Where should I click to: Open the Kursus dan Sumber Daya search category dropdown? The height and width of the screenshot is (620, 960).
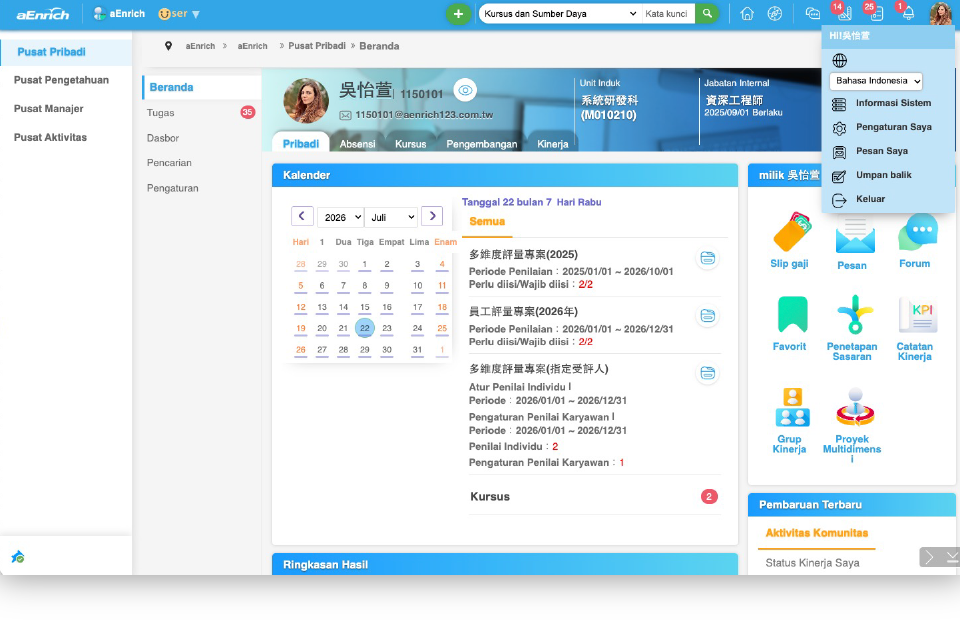tap(560, 13)
